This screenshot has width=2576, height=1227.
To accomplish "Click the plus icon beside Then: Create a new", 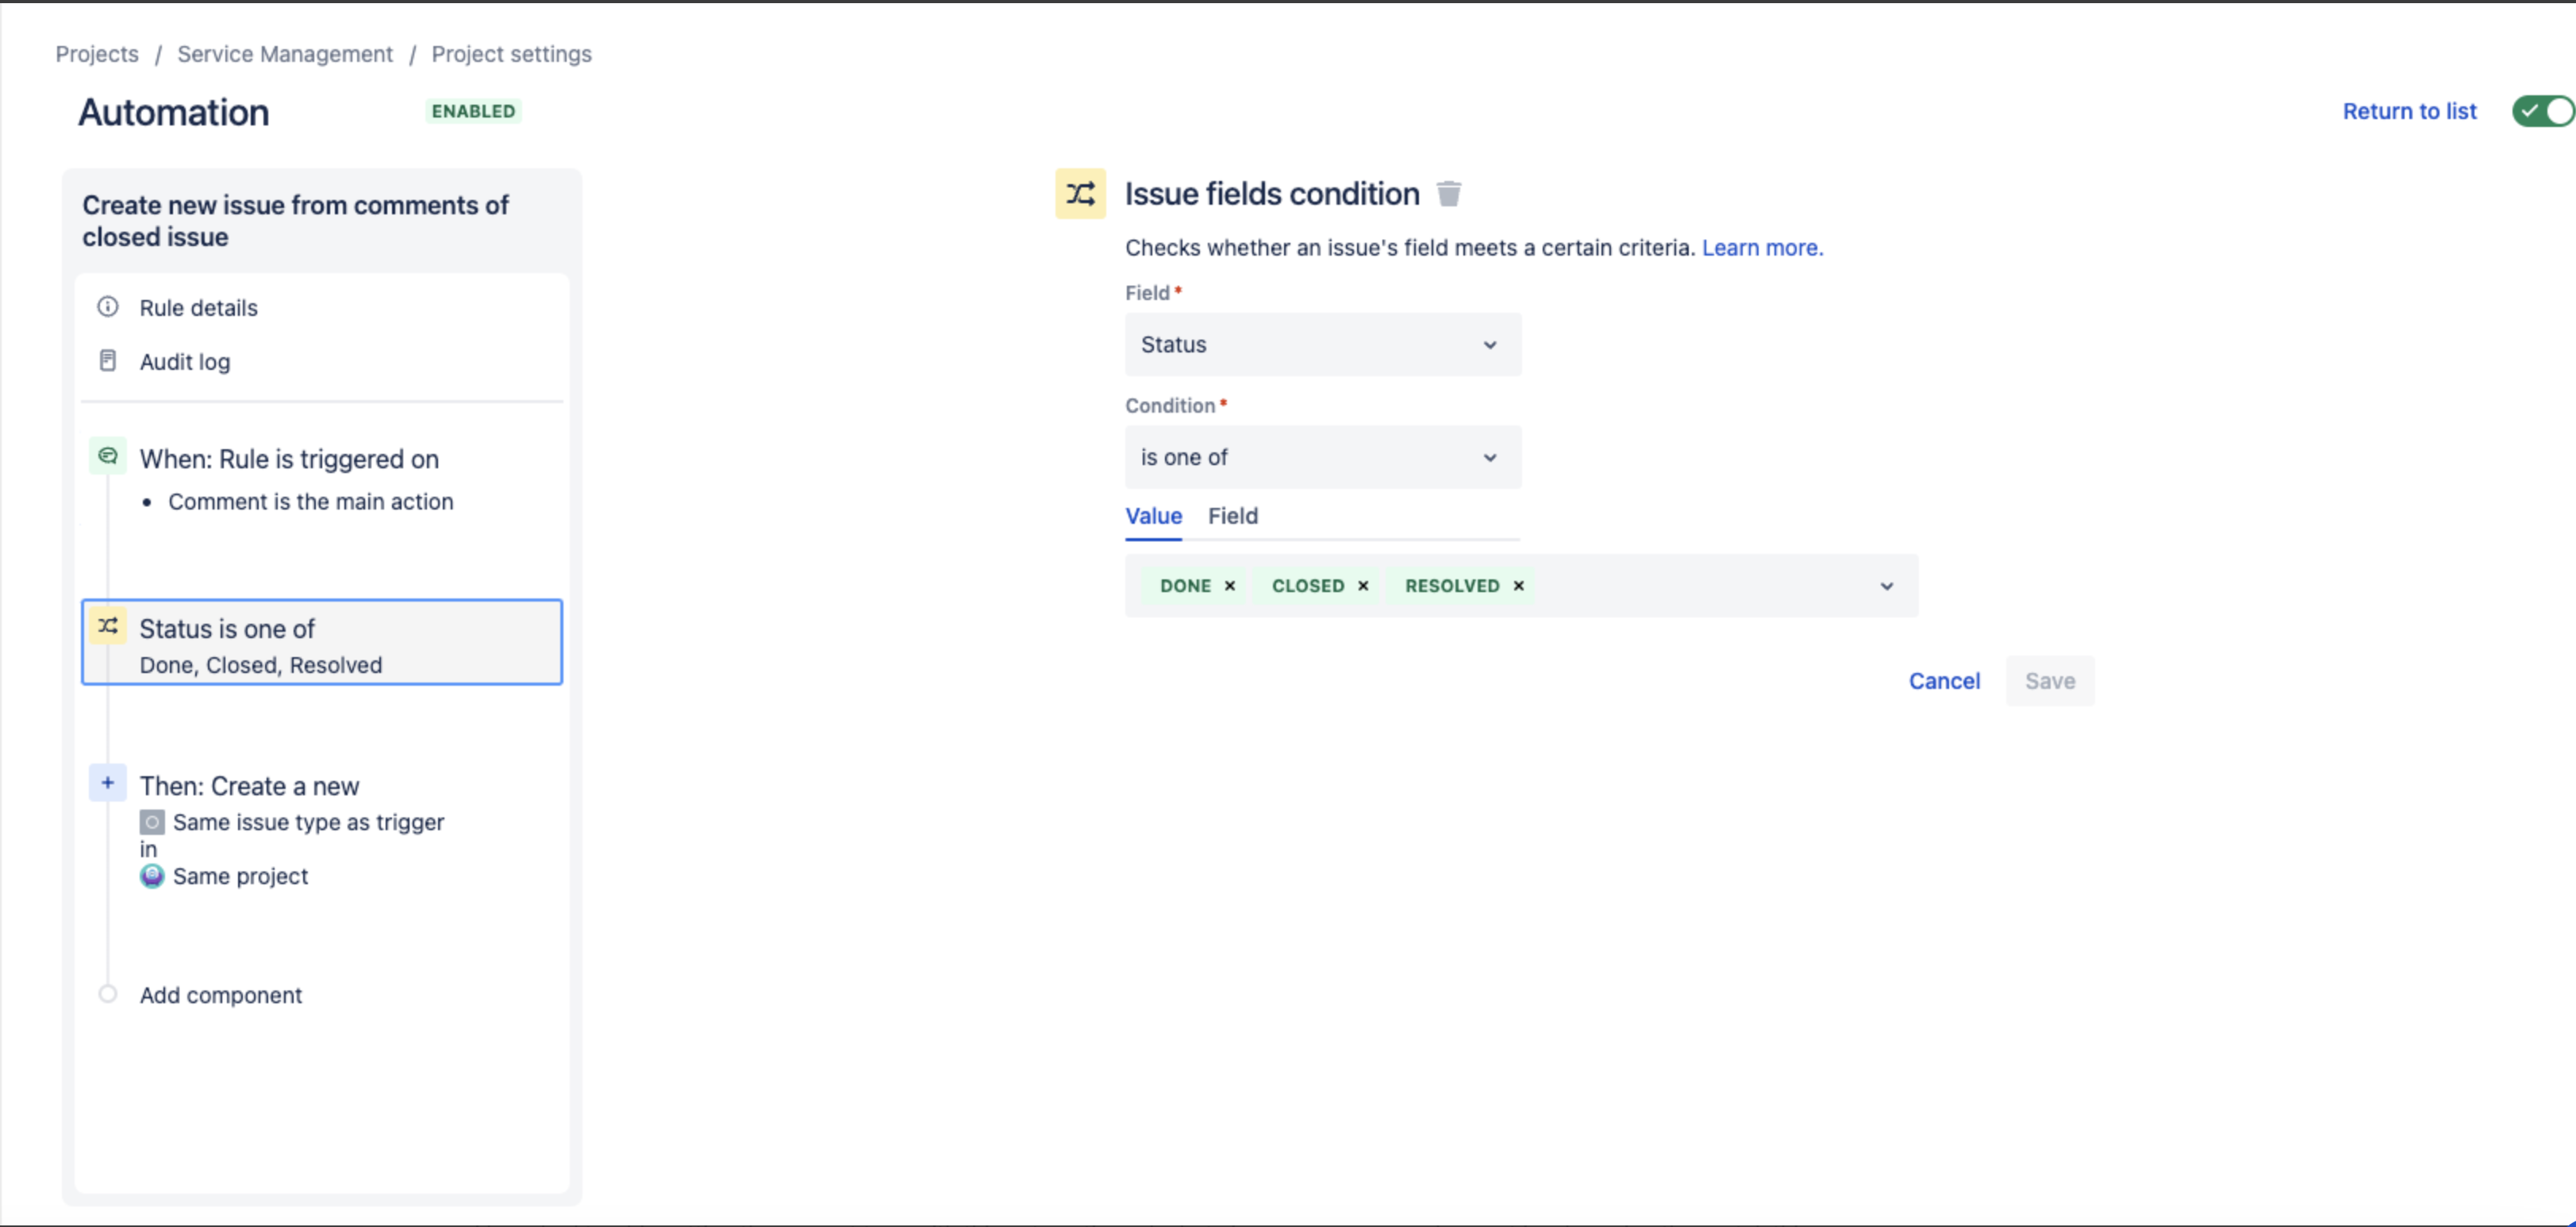I will coord(107,784).
